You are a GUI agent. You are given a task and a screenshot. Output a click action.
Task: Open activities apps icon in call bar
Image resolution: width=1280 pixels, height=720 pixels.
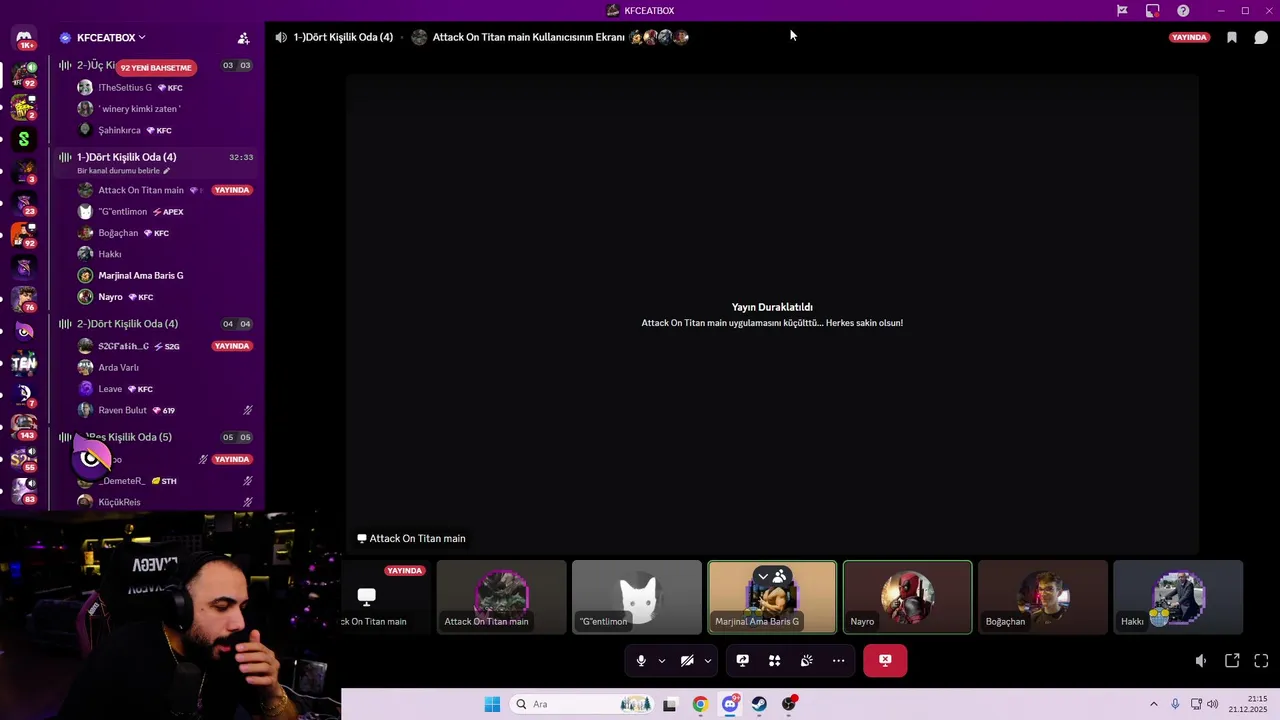pos(774,660)
